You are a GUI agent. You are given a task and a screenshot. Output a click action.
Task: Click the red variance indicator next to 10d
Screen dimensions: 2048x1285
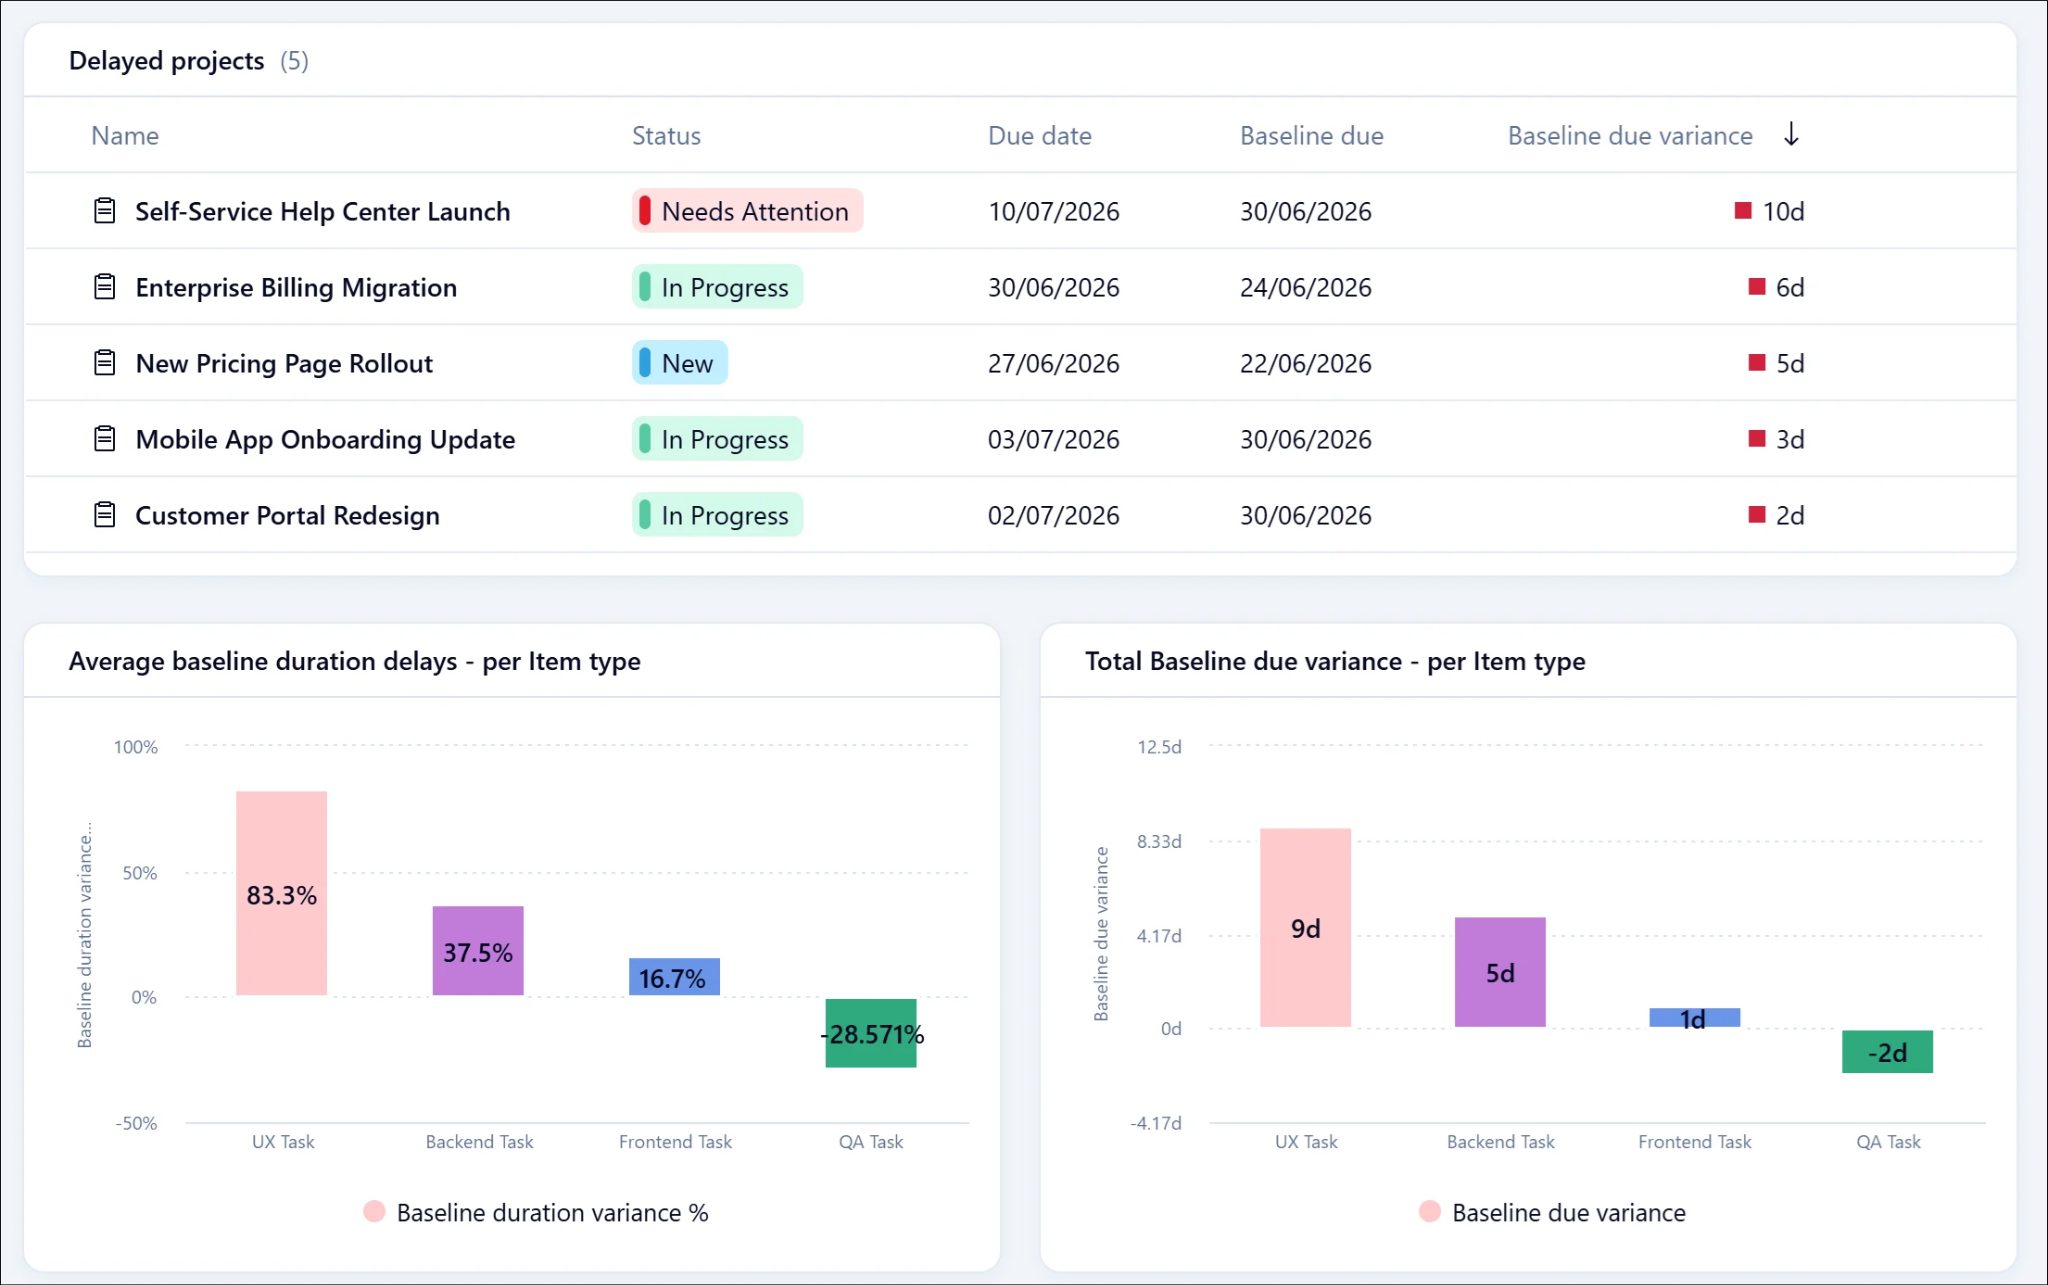point(1743,210)
